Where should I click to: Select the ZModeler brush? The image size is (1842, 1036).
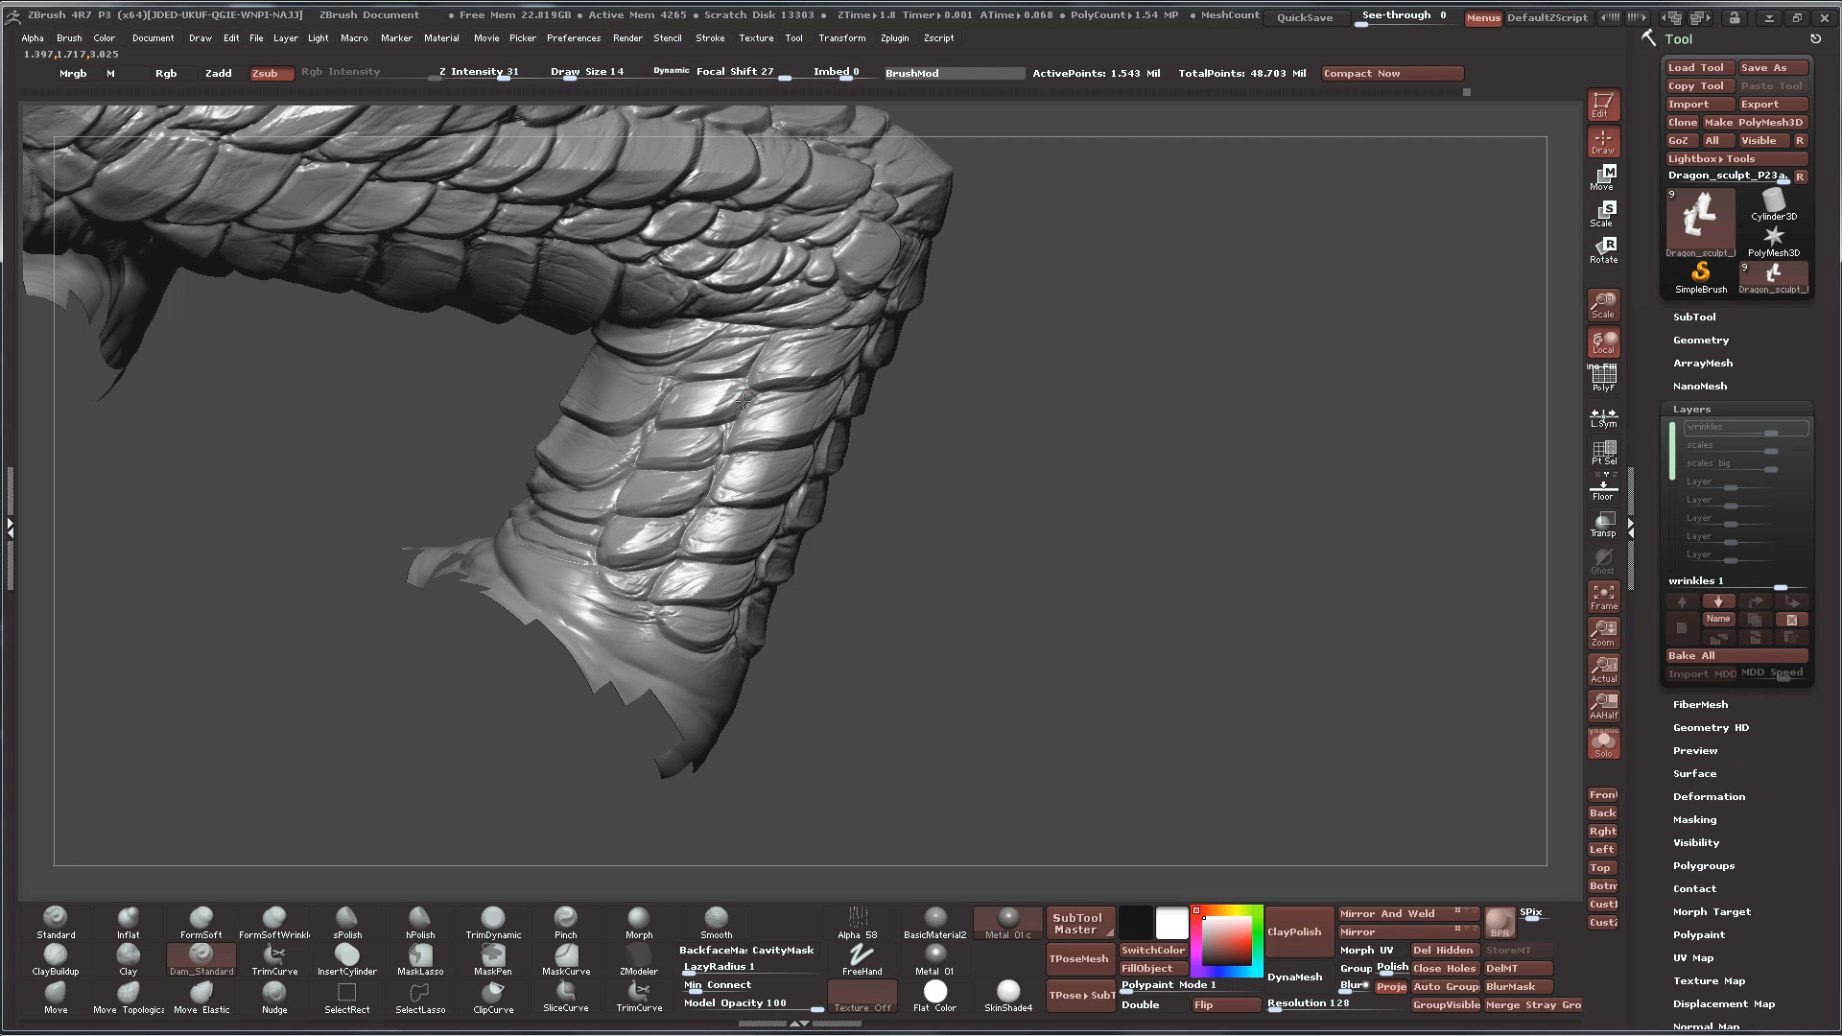[x=639, y=959]
